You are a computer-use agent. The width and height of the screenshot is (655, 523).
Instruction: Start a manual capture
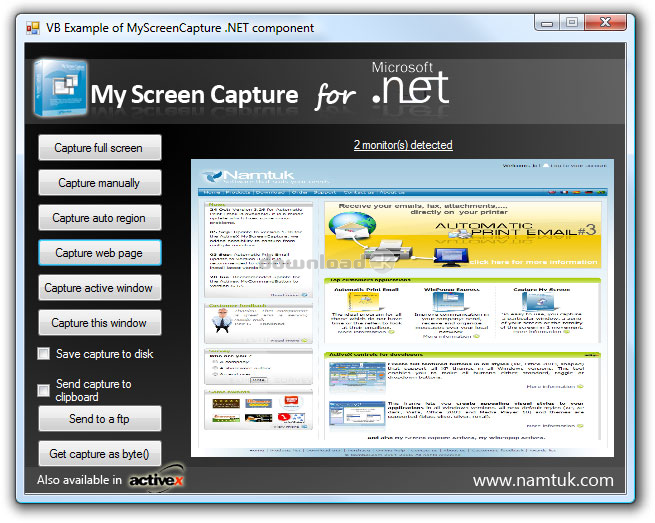click(99, 183)
